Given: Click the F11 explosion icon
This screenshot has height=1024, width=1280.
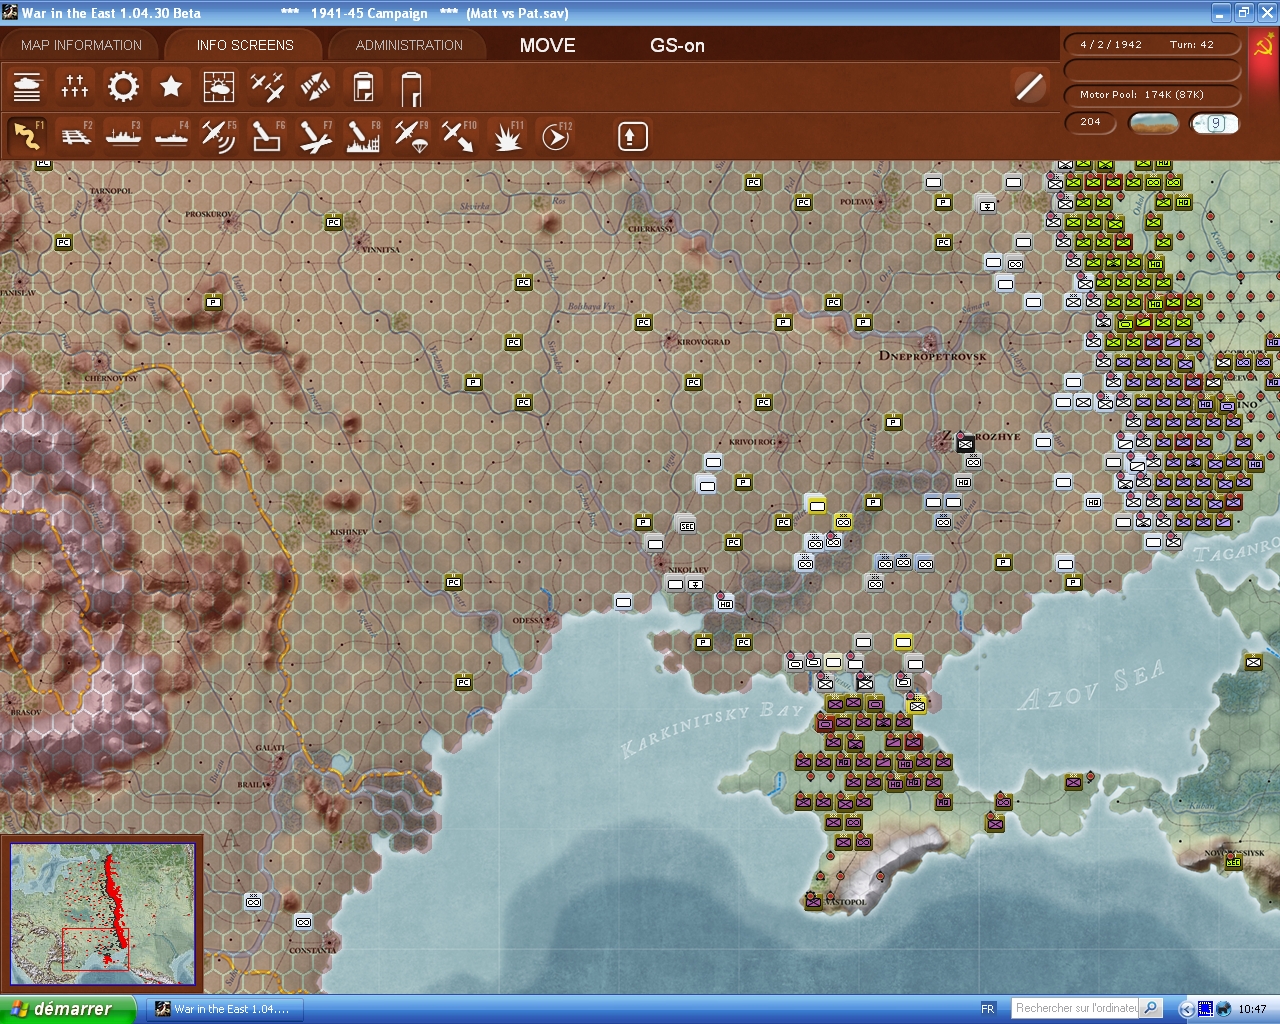Looking at the screenshot, I should (507, 136).
